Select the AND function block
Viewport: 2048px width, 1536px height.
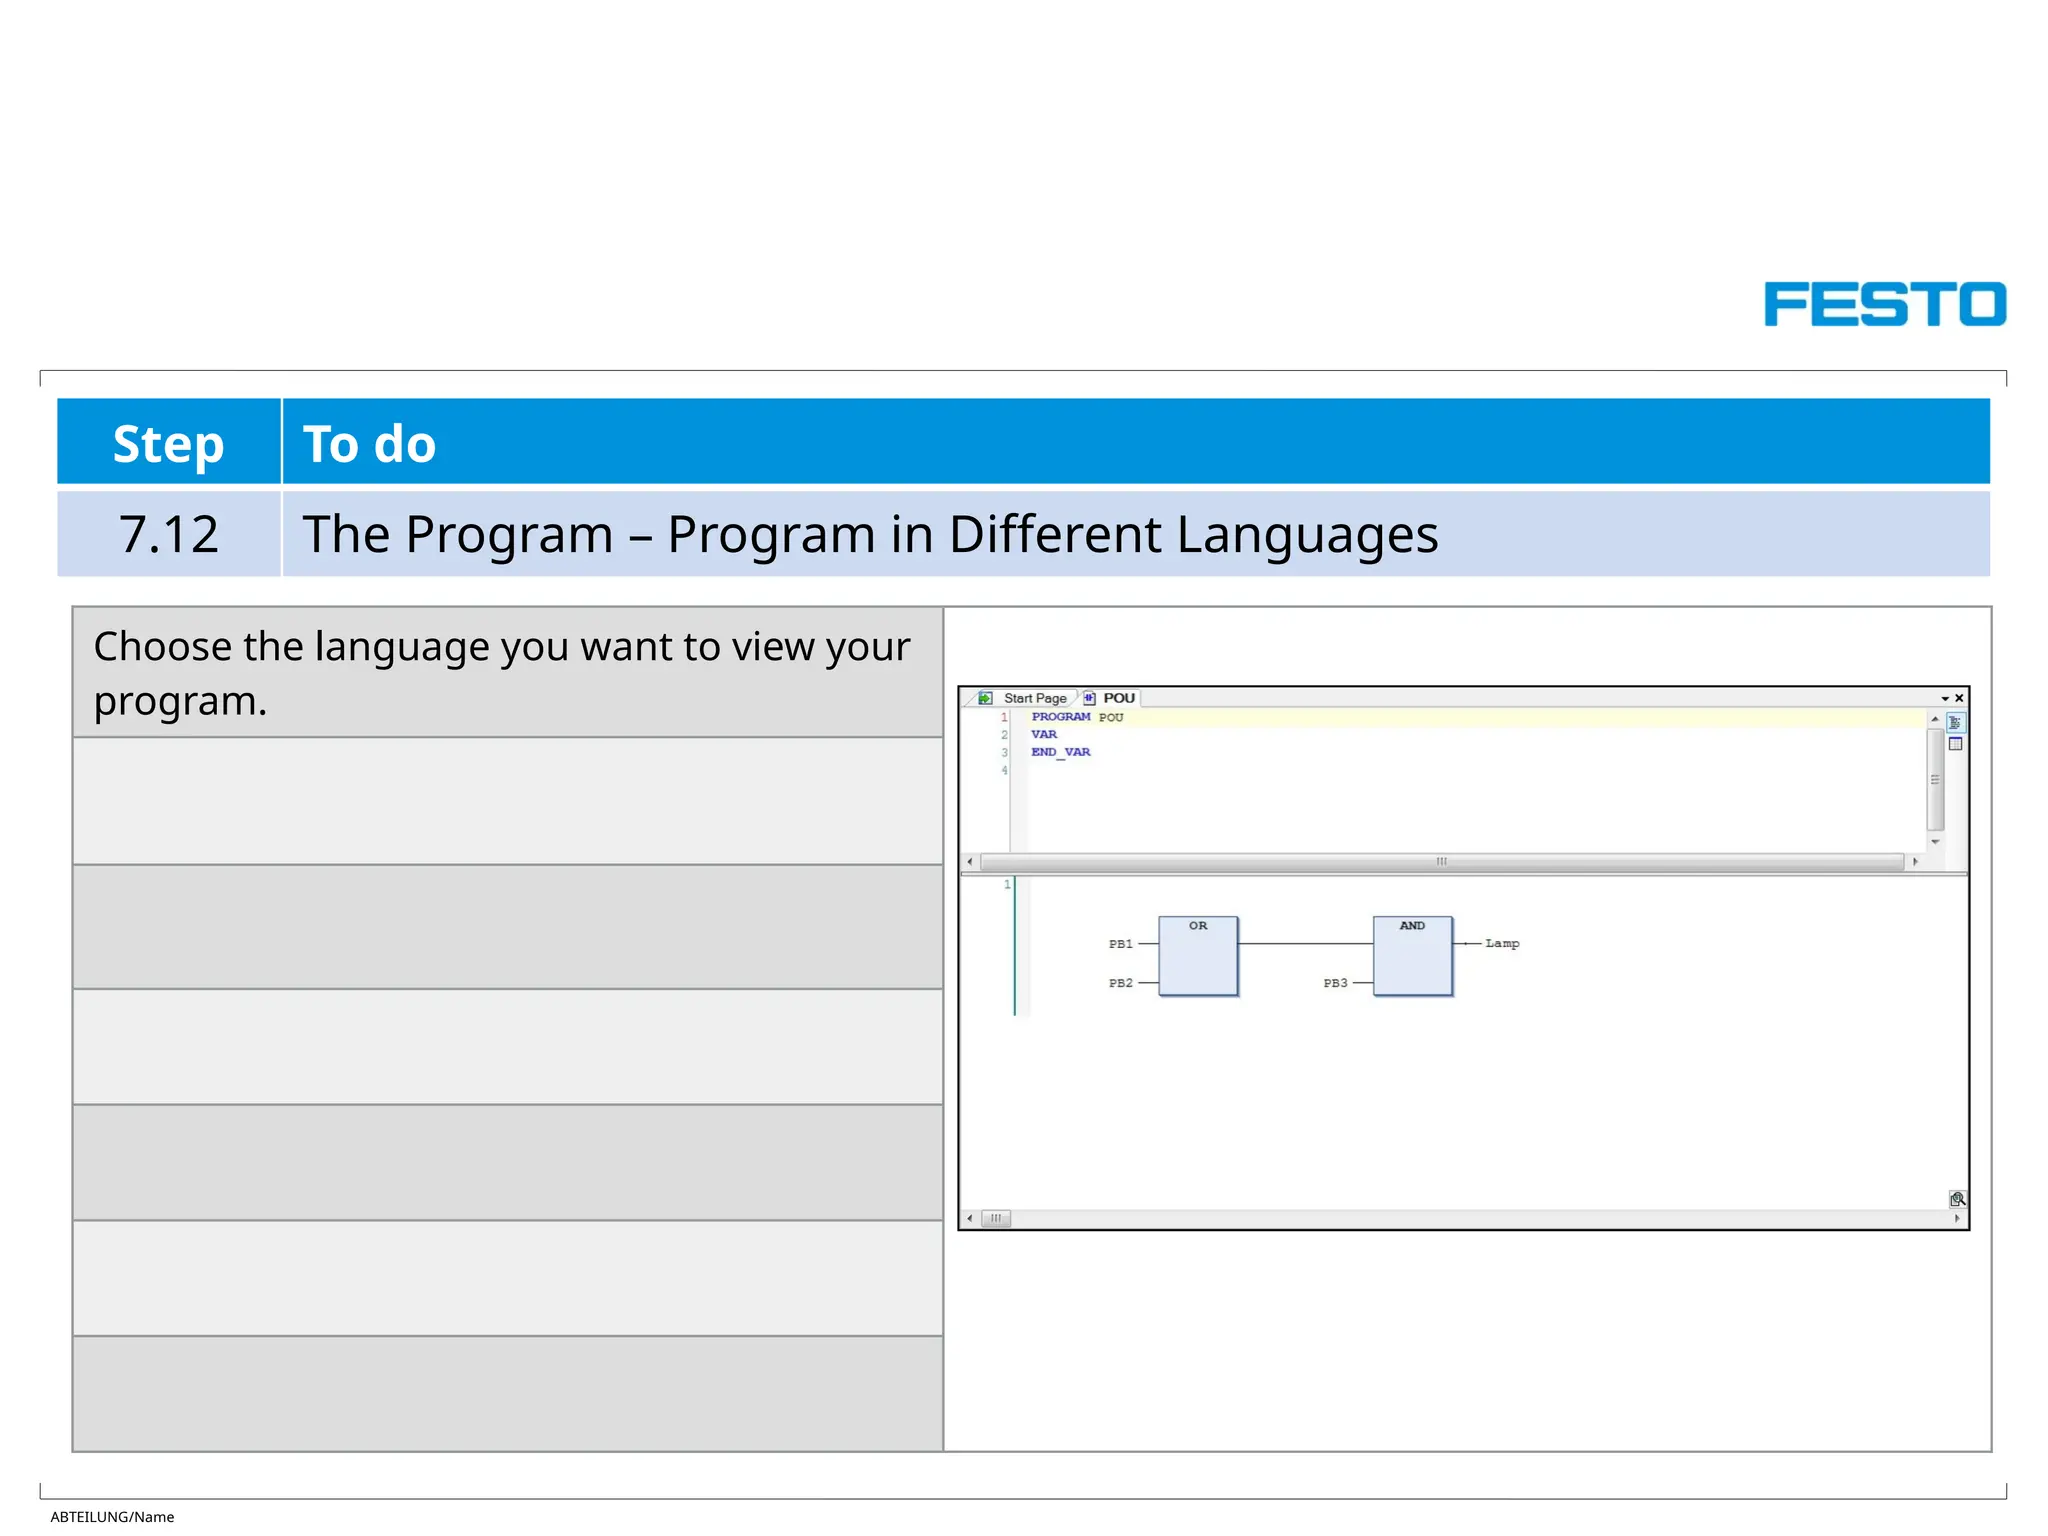point(1412,956)
